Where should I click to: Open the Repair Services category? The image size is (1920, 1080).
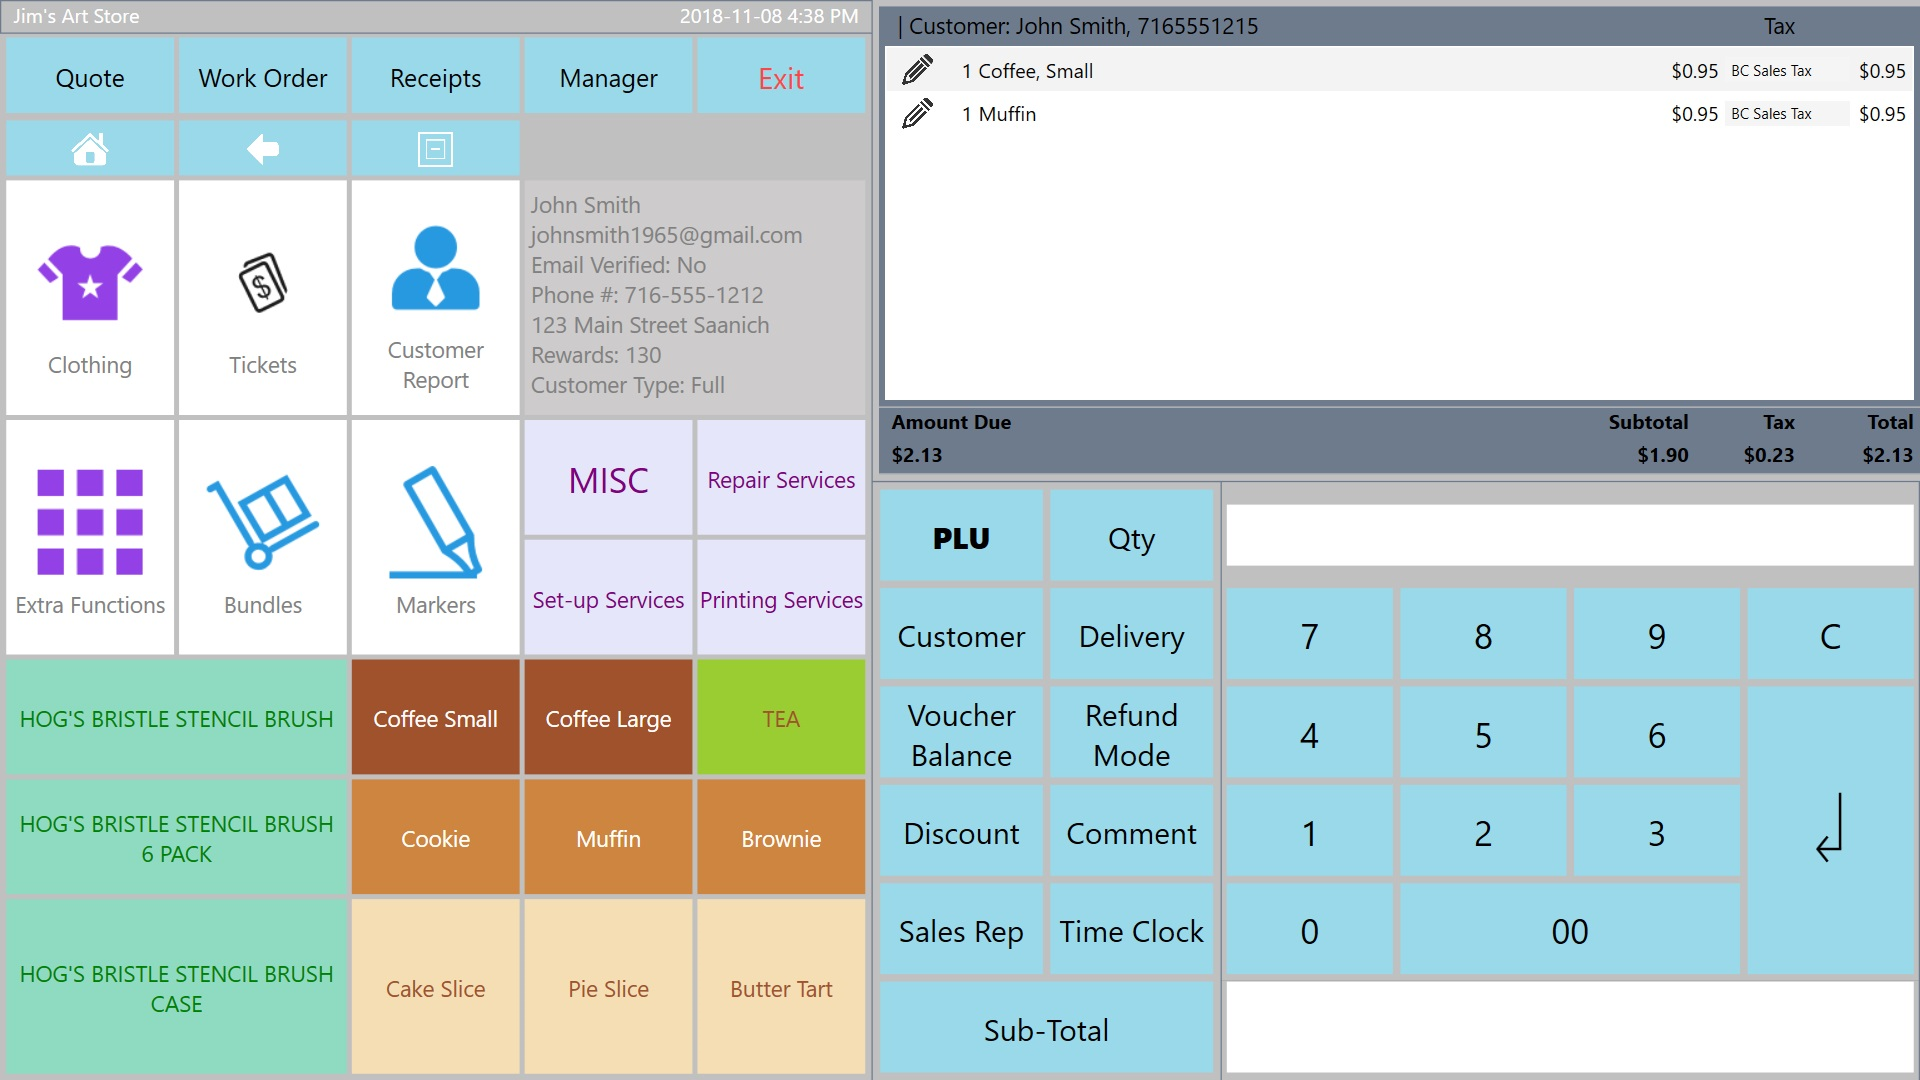(780, 480)
